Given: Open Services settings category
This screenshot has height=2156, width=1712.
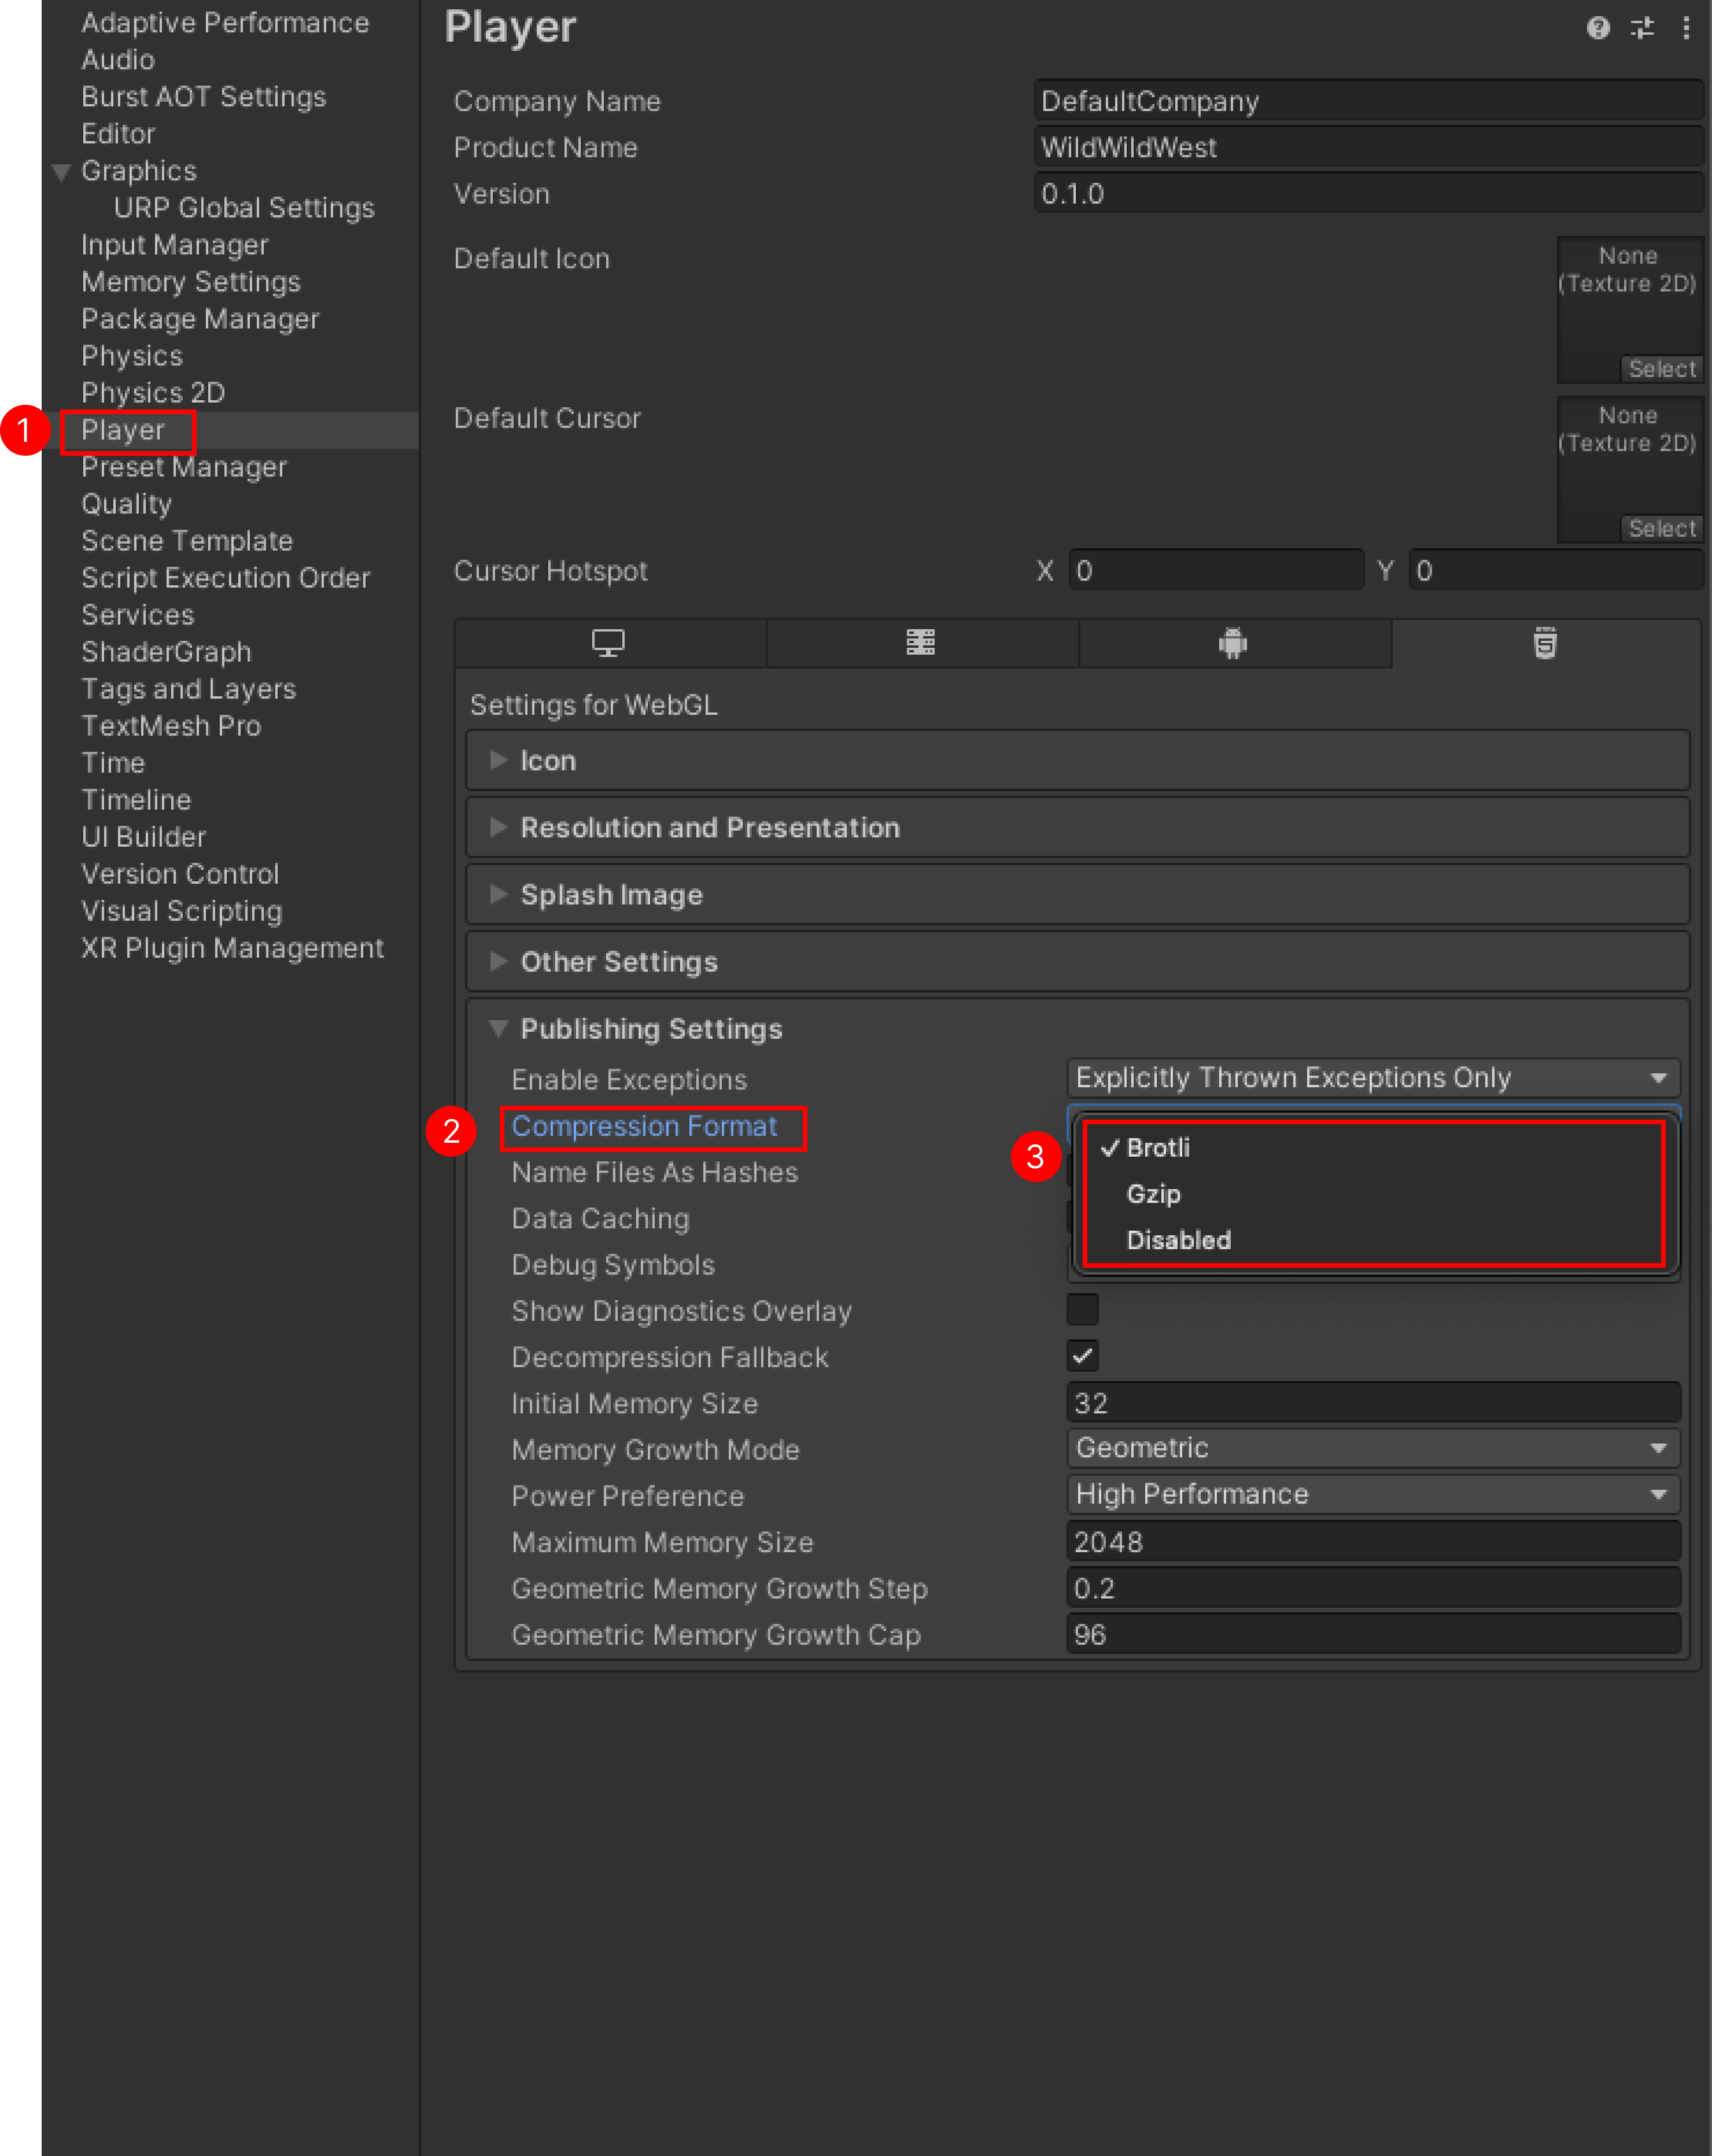Looking at the screenshot, I should 138,615.
